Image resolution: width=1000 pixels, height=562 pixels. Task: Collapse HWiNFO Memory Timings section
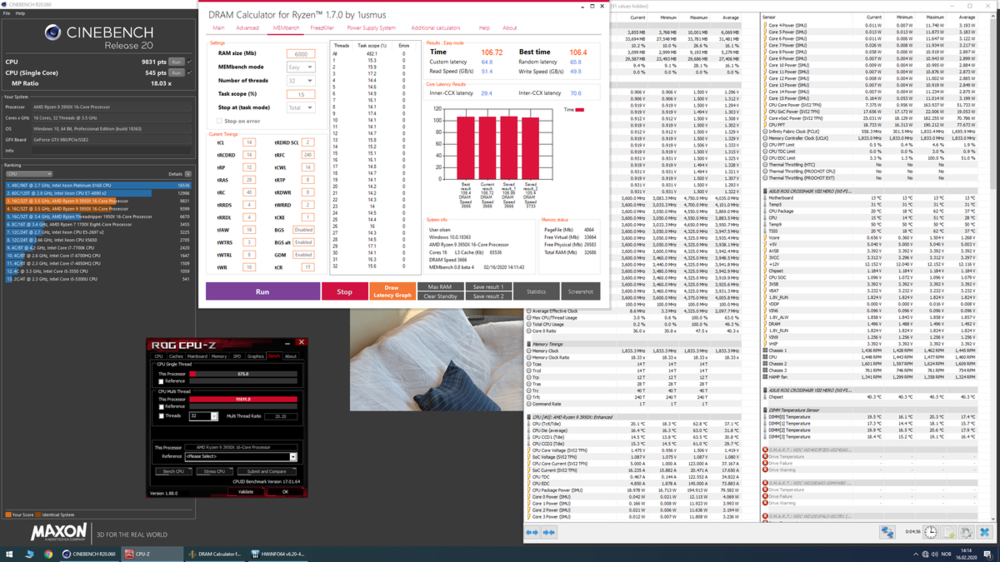click(x=529, y=344)
